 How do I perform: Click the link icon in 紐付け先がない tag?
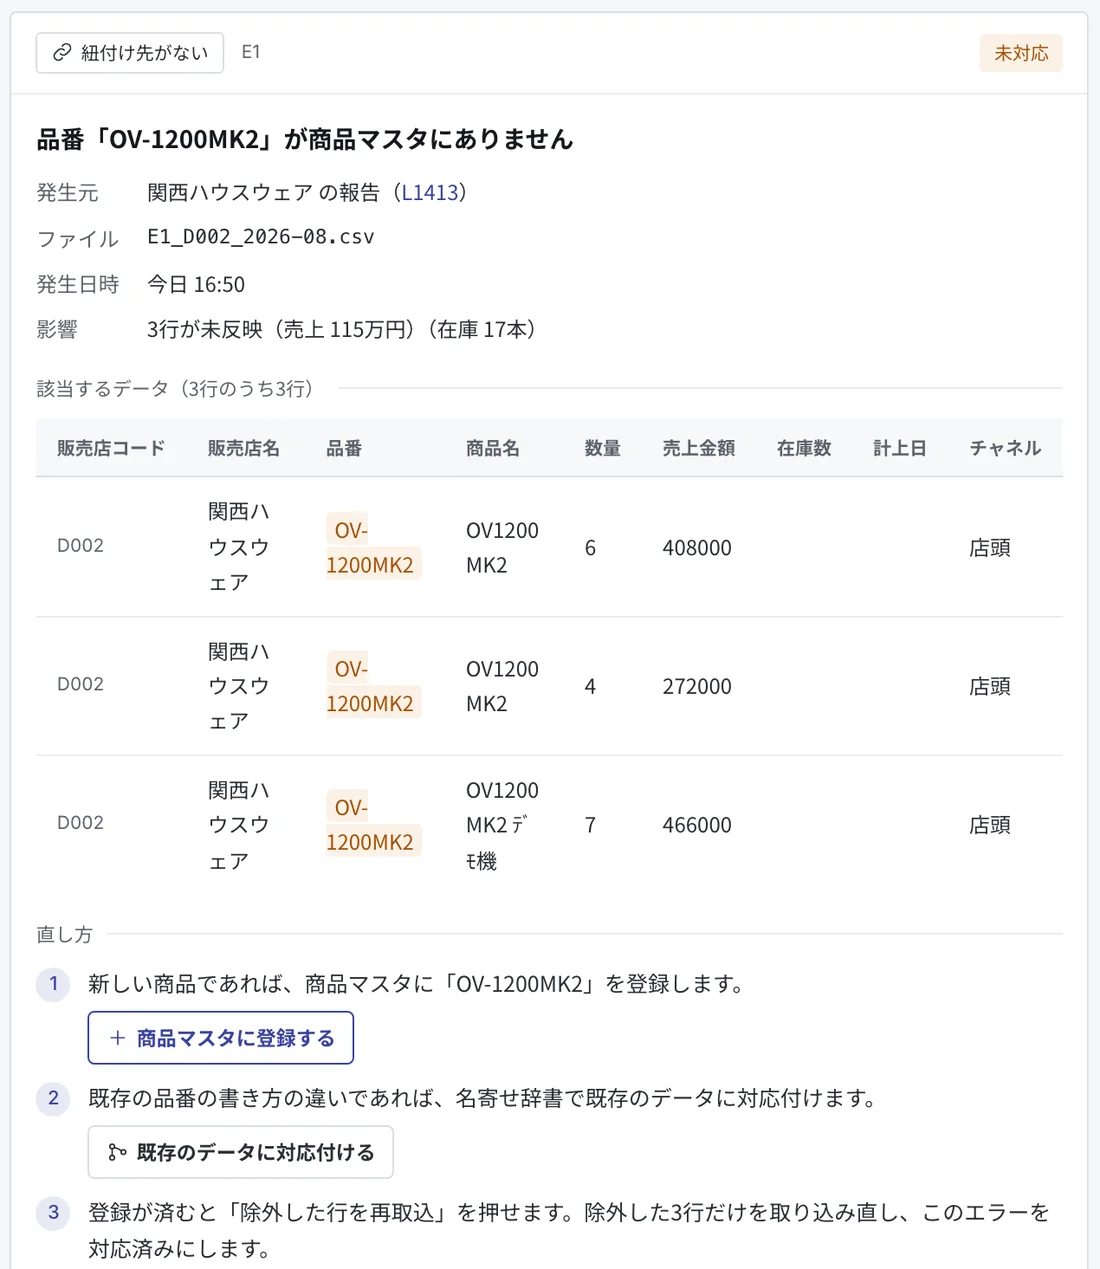(x=62, y=53)
